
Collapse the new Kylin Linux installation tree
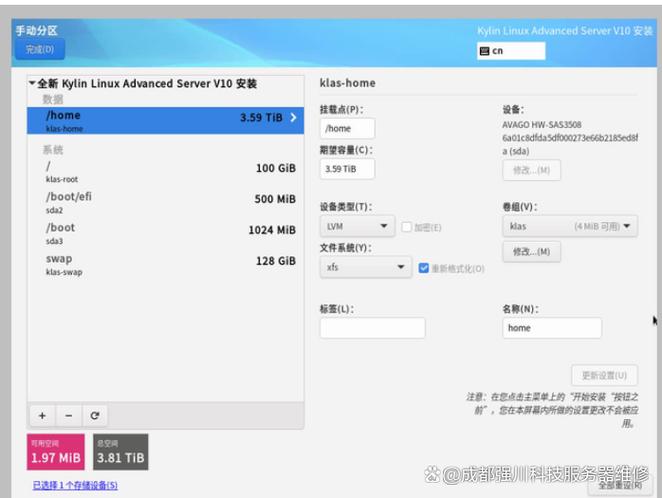[32, 83]
